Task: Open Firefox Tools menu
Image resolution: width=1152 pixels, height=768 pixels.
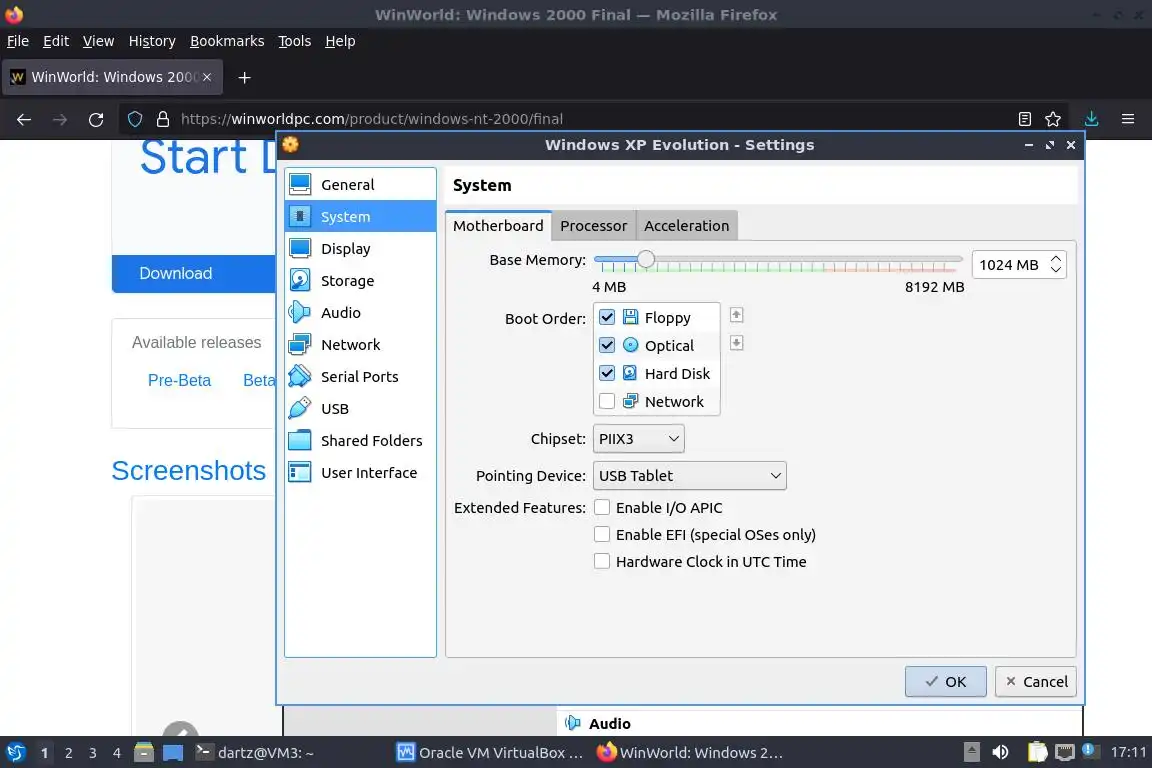Action: pyautogui.click(x=295, y=41)
